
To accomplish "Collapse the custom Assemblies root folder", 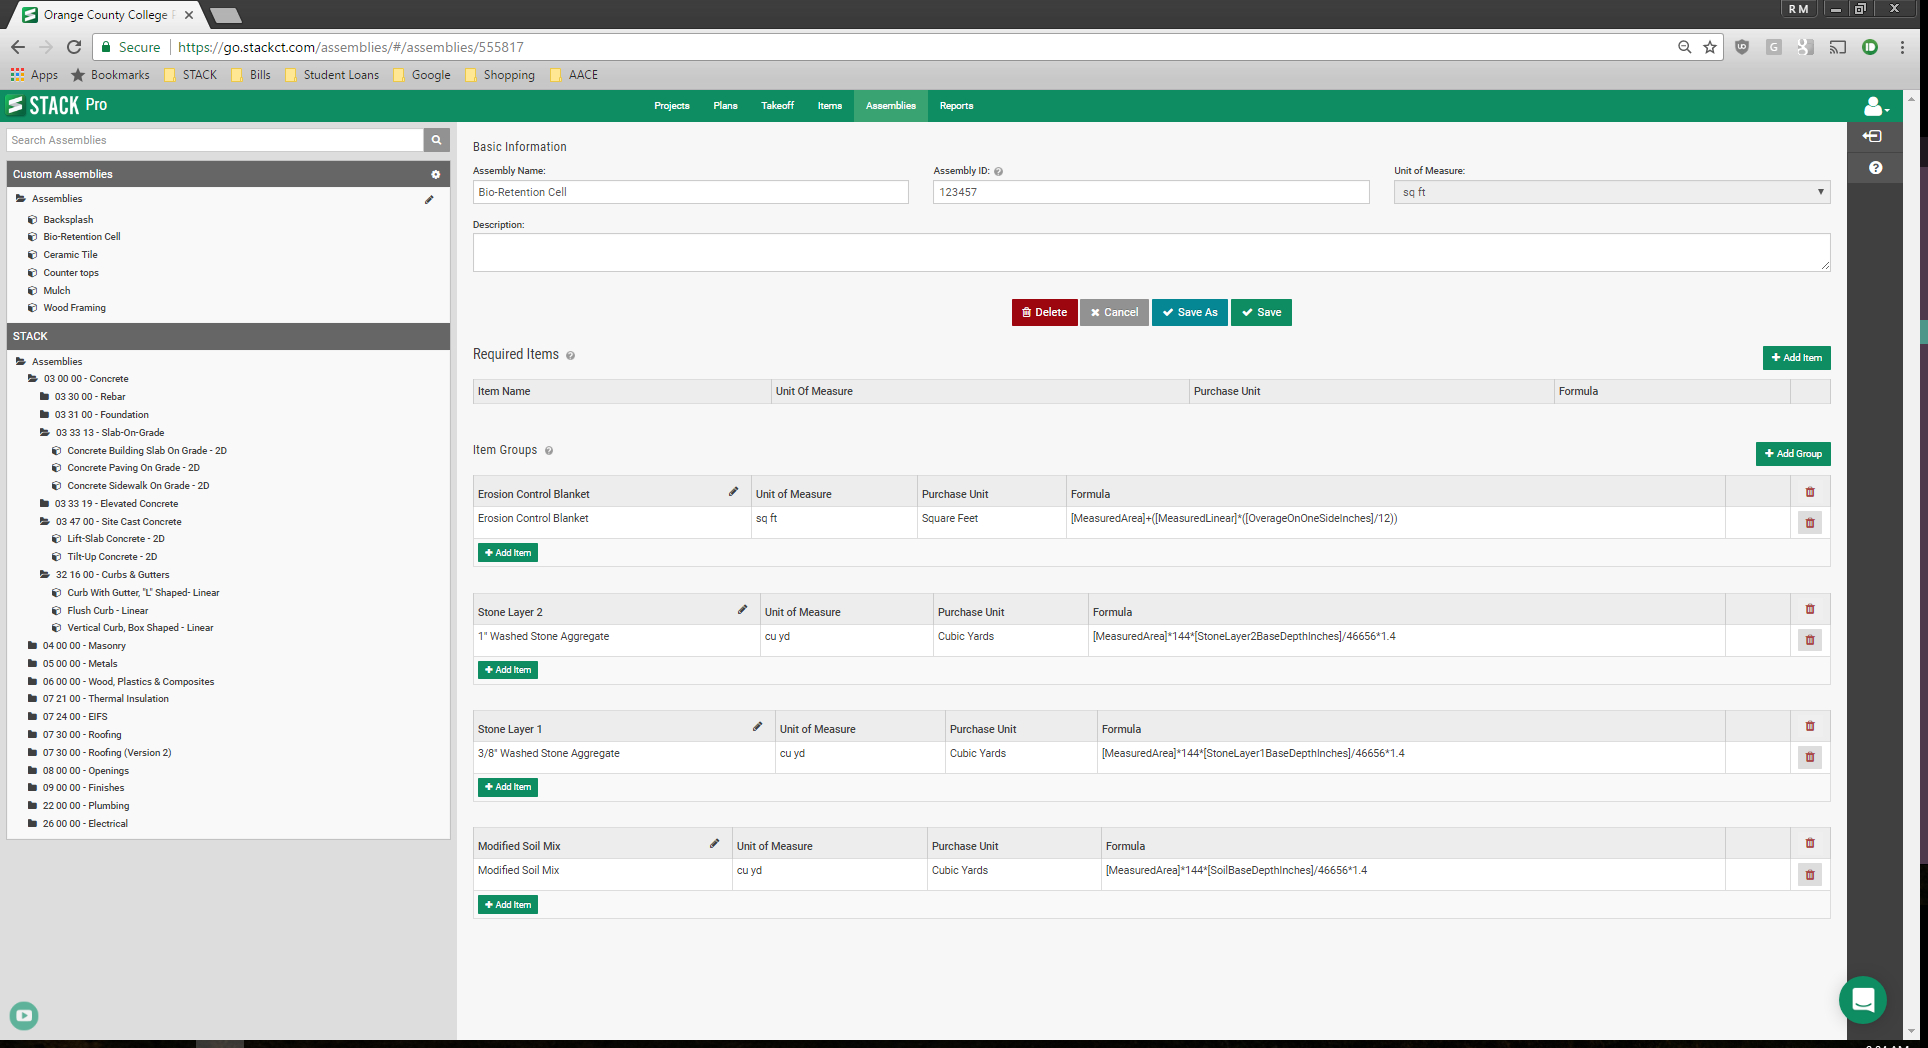I will pos(21,199).
